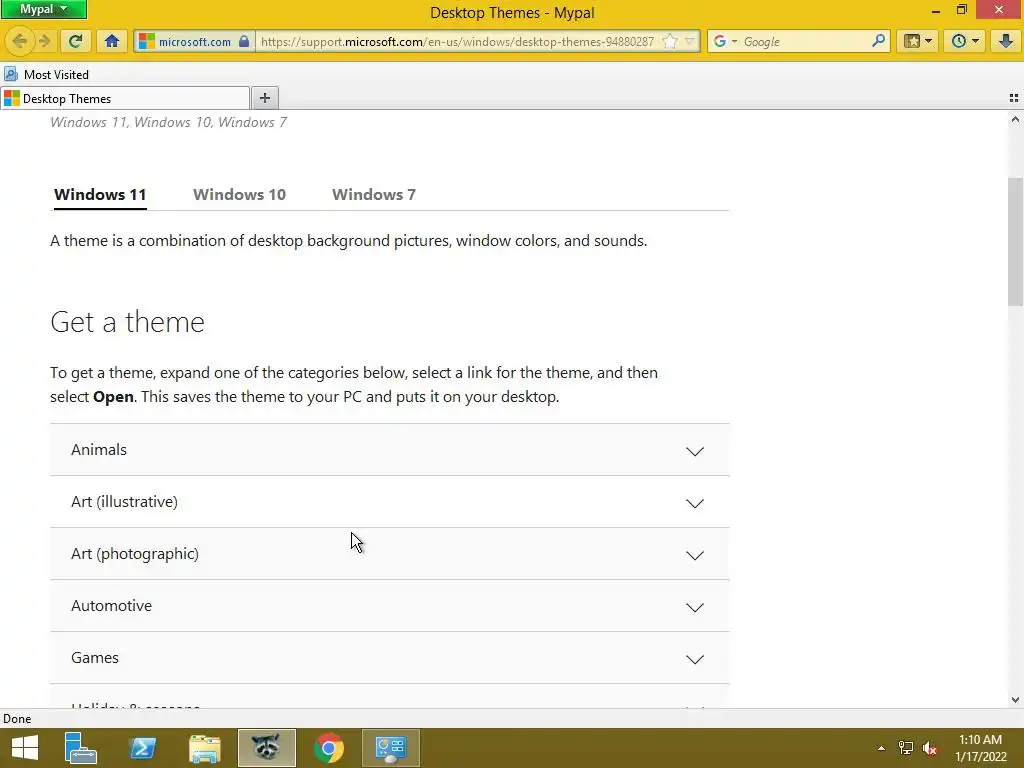
Task: Select the Desktop Themes browser tab
Action: pos(125,99)
